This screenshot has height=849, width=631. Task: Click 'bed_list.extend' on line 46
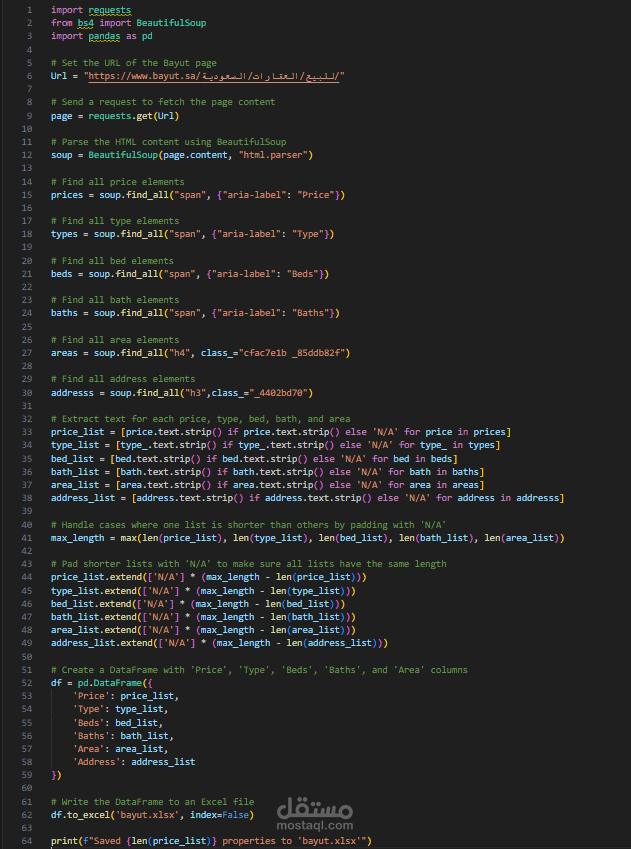(x=91, y=604)
